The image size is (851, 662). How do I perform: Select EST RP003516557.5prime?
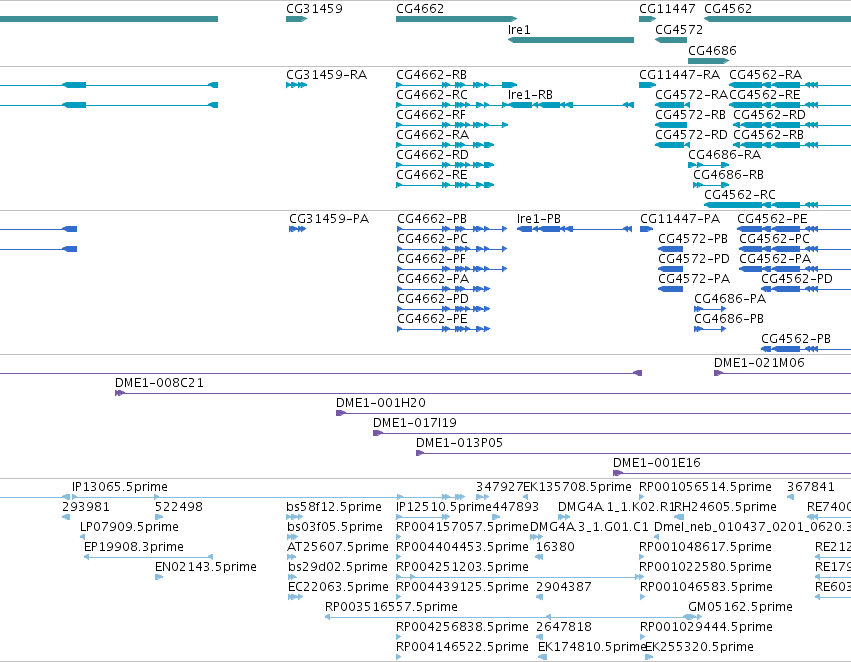pos(391,607)
